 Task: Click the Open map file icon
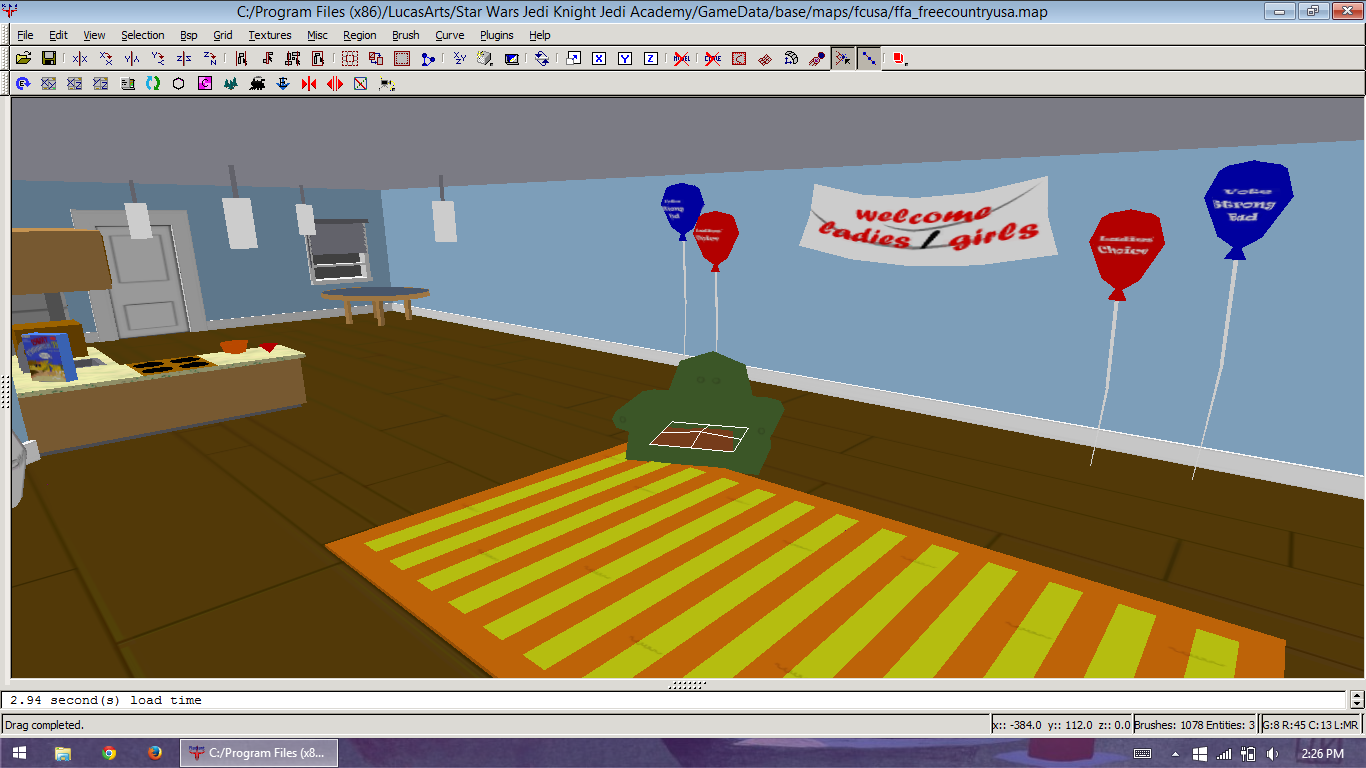pos(23,59)
